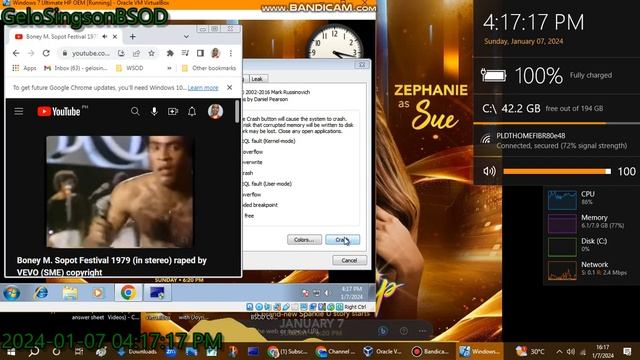
Task: Click the VirtualBox hard disk status icon
Action: [250, 307]
